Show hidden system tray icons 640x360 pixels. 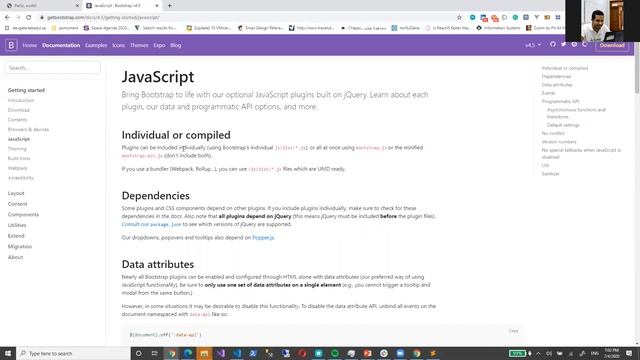538,353
